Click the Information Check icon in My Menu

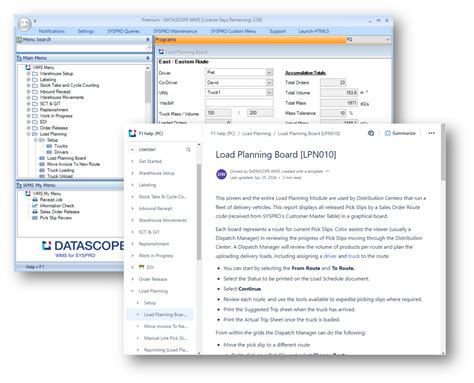click(35, 206)
